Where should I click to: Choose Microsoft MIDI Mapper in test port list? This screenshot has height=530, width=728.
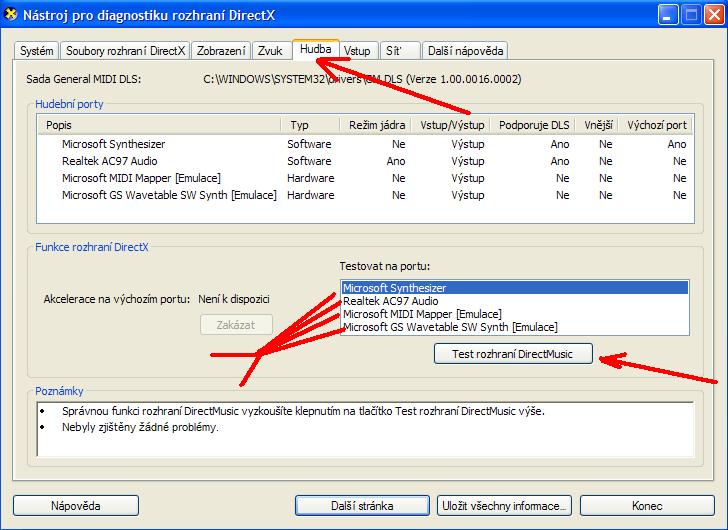(514, 314)
